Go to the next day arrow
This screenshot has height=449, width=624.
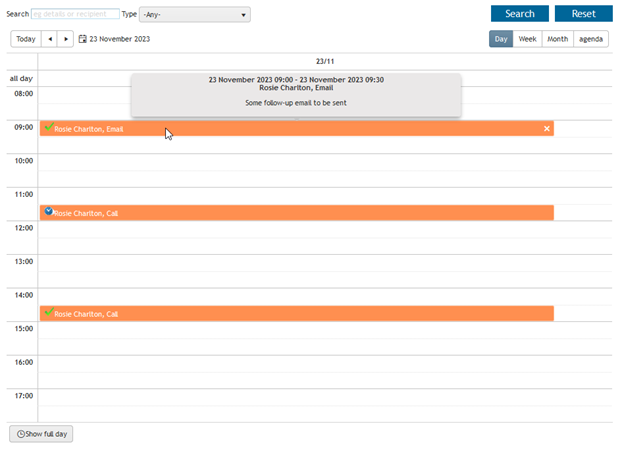pyautogui.click(x=66, y=39)
